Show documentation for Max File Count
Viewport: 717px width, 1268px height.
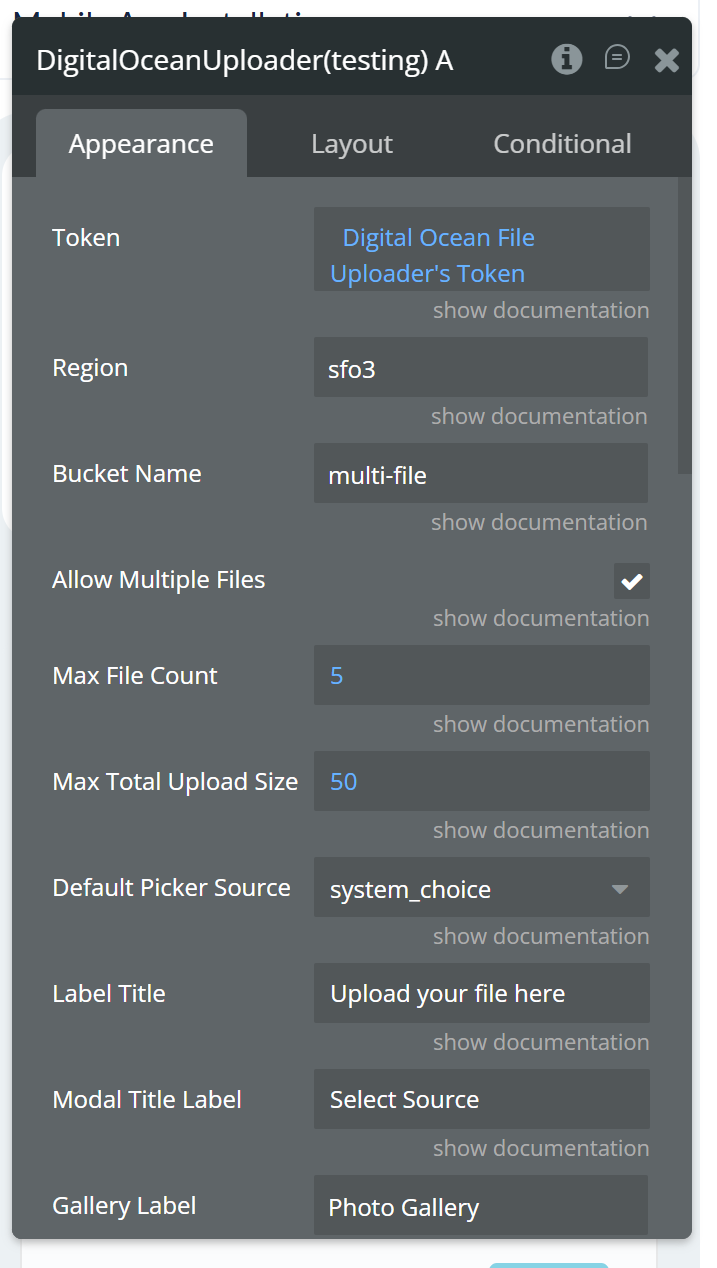pyautogui.click(x=541, y=724)
